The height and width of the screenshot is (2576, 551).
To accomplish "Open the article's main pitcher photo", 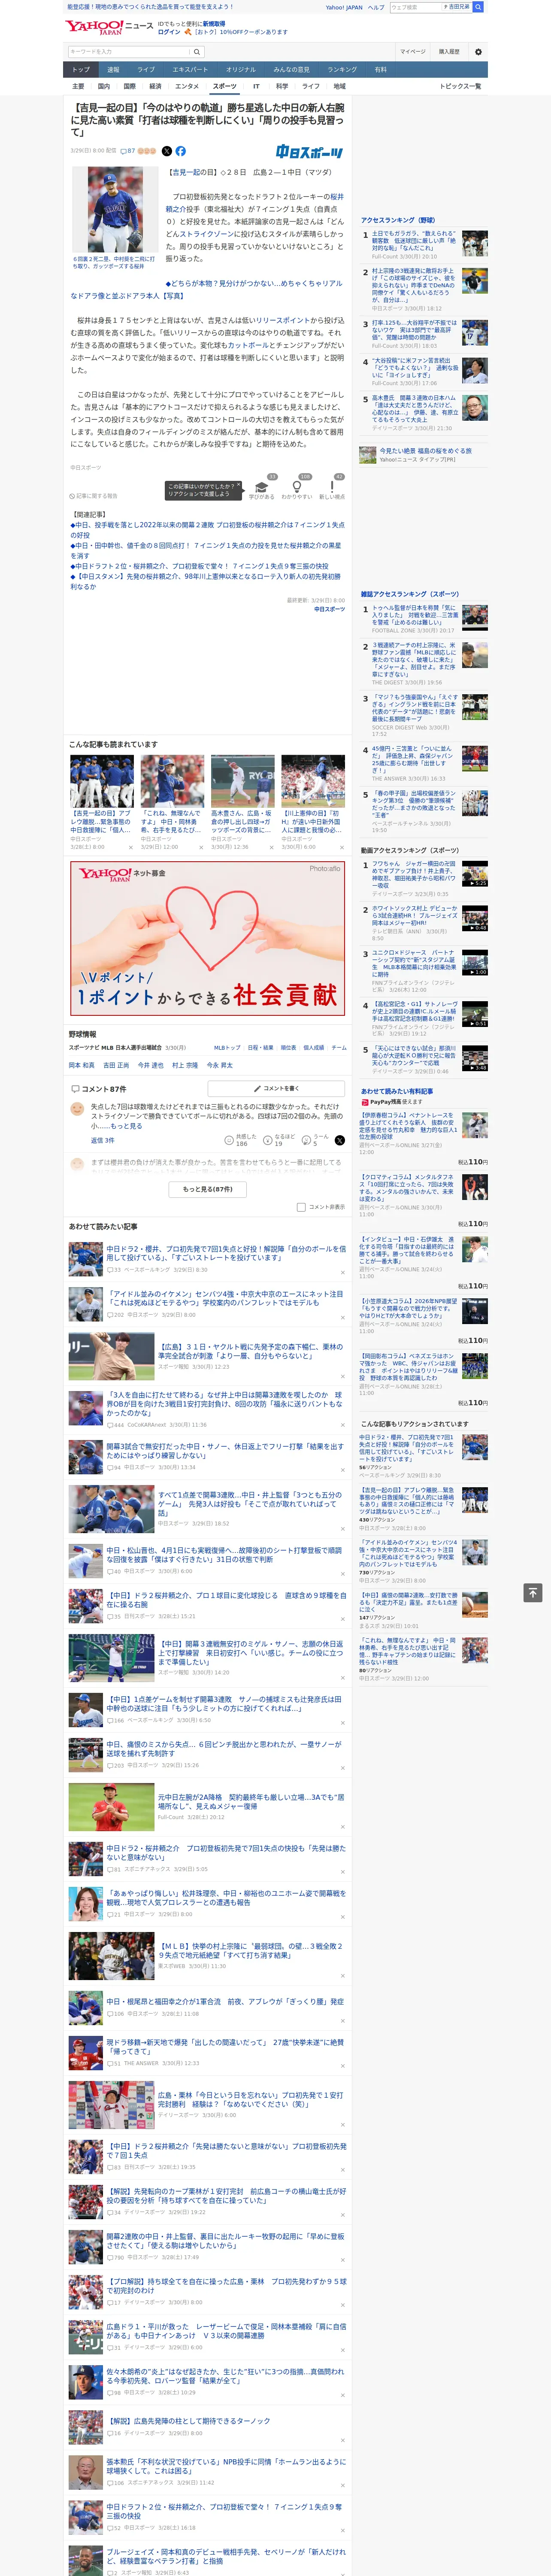I will 115,209.
